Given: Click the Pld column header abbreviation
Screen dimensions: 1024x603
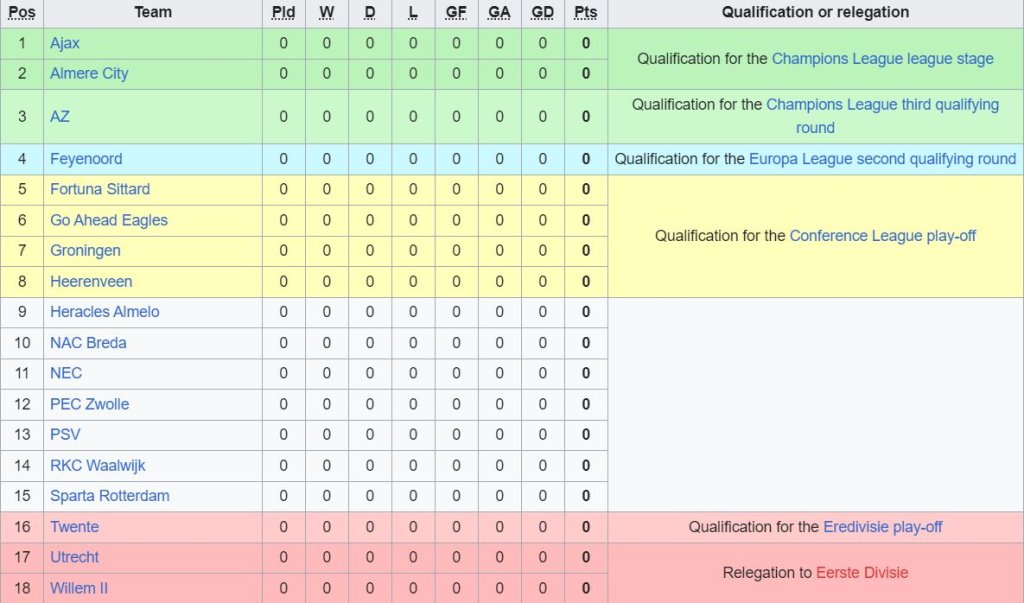Looking at the screenshot, I should (283, 12).
